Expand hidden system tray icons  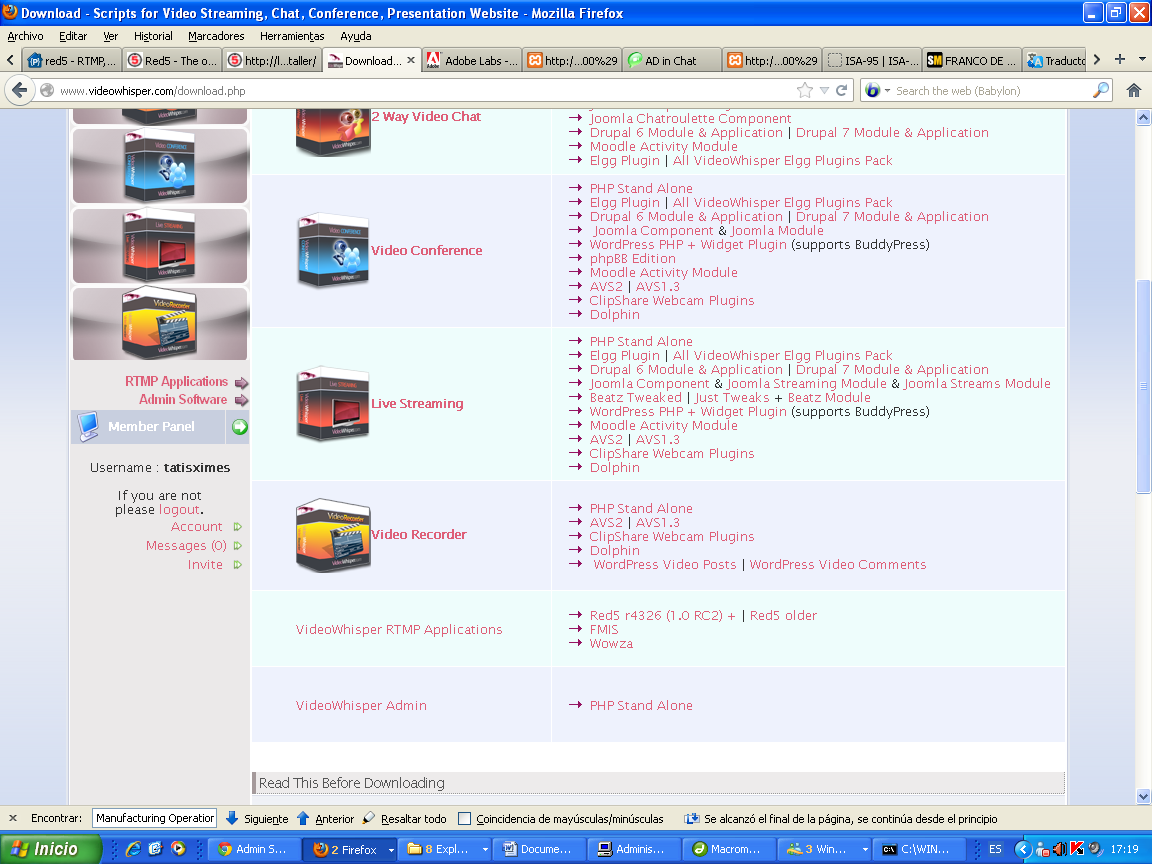click(1023, 849)
